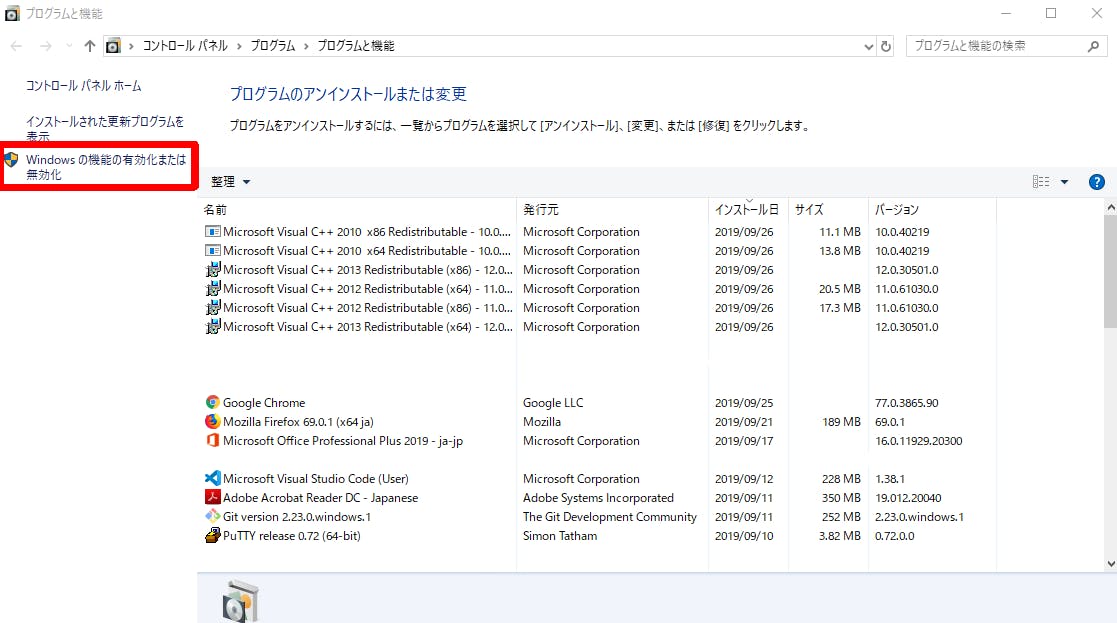Click icon of Visual C++ 2012 Redistributable (x64)
Viewport: 1117px width, 623px height.
pos(212,288)
